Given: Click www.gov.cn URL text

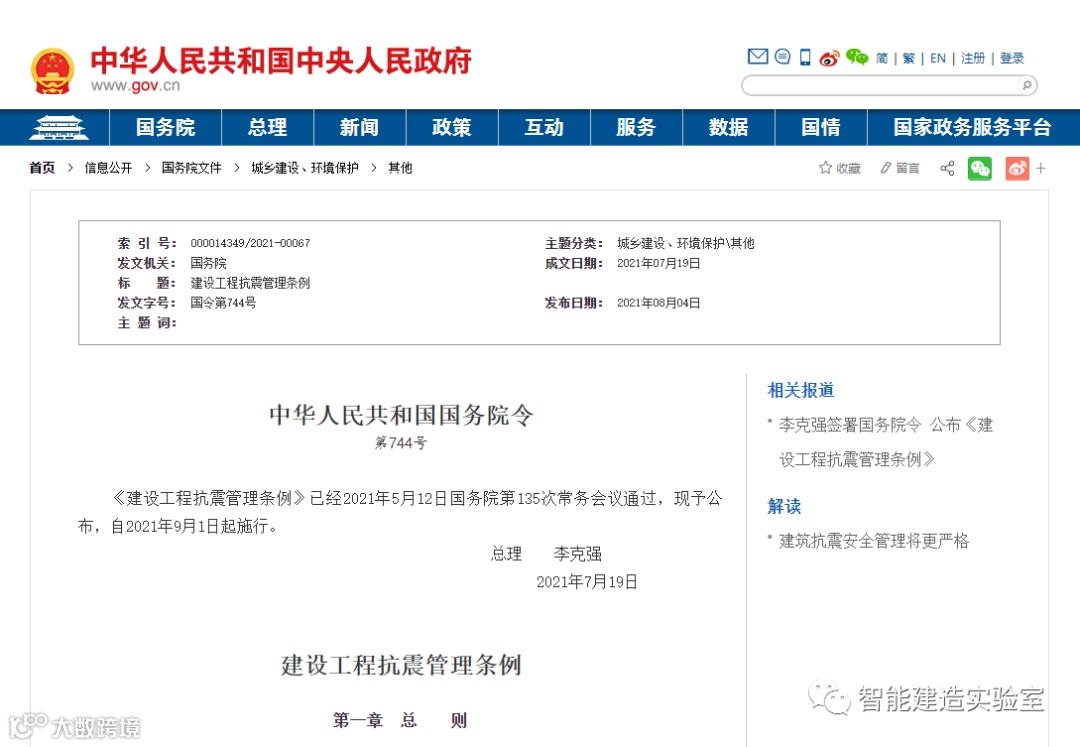Looking at the screenshot, I should pyautogui.click(x=136, y=86).
